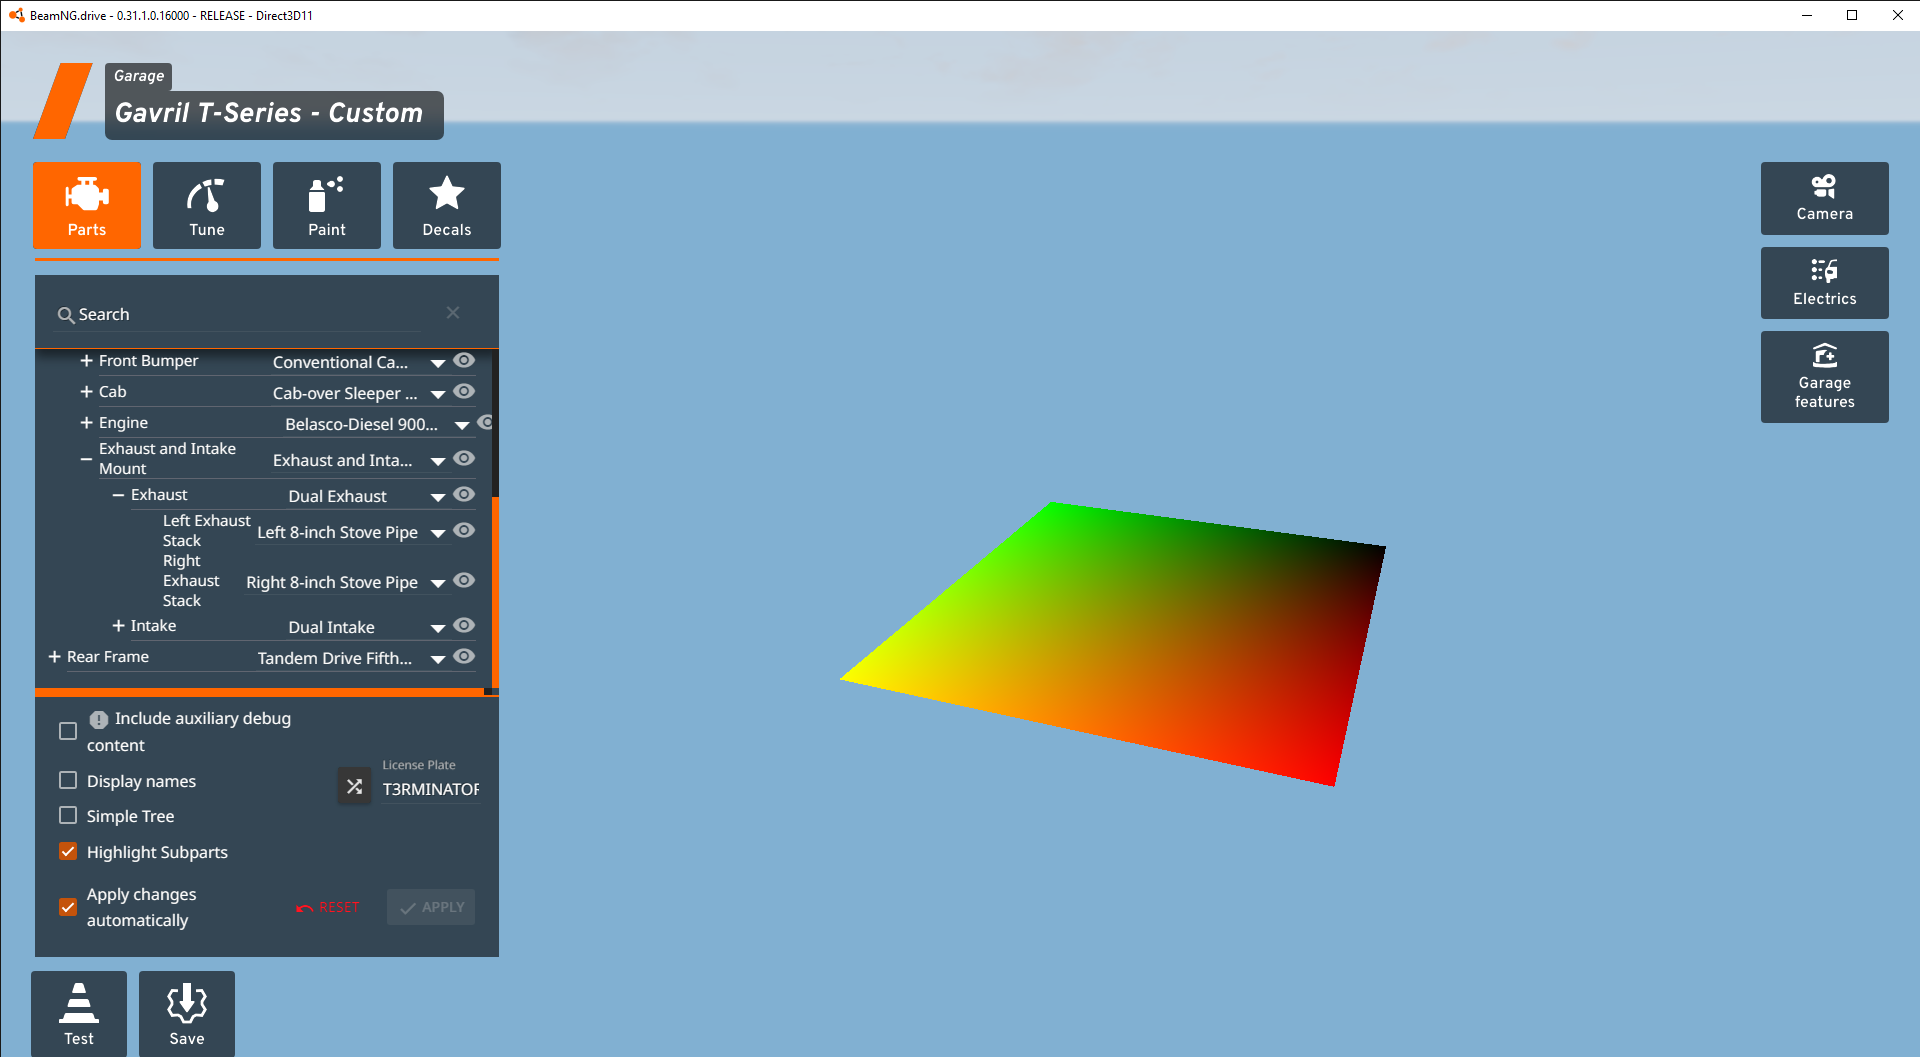Click the Test button
Image resolution: width=1920 pixels, height=1057 pixels.
click(79, 1014)
